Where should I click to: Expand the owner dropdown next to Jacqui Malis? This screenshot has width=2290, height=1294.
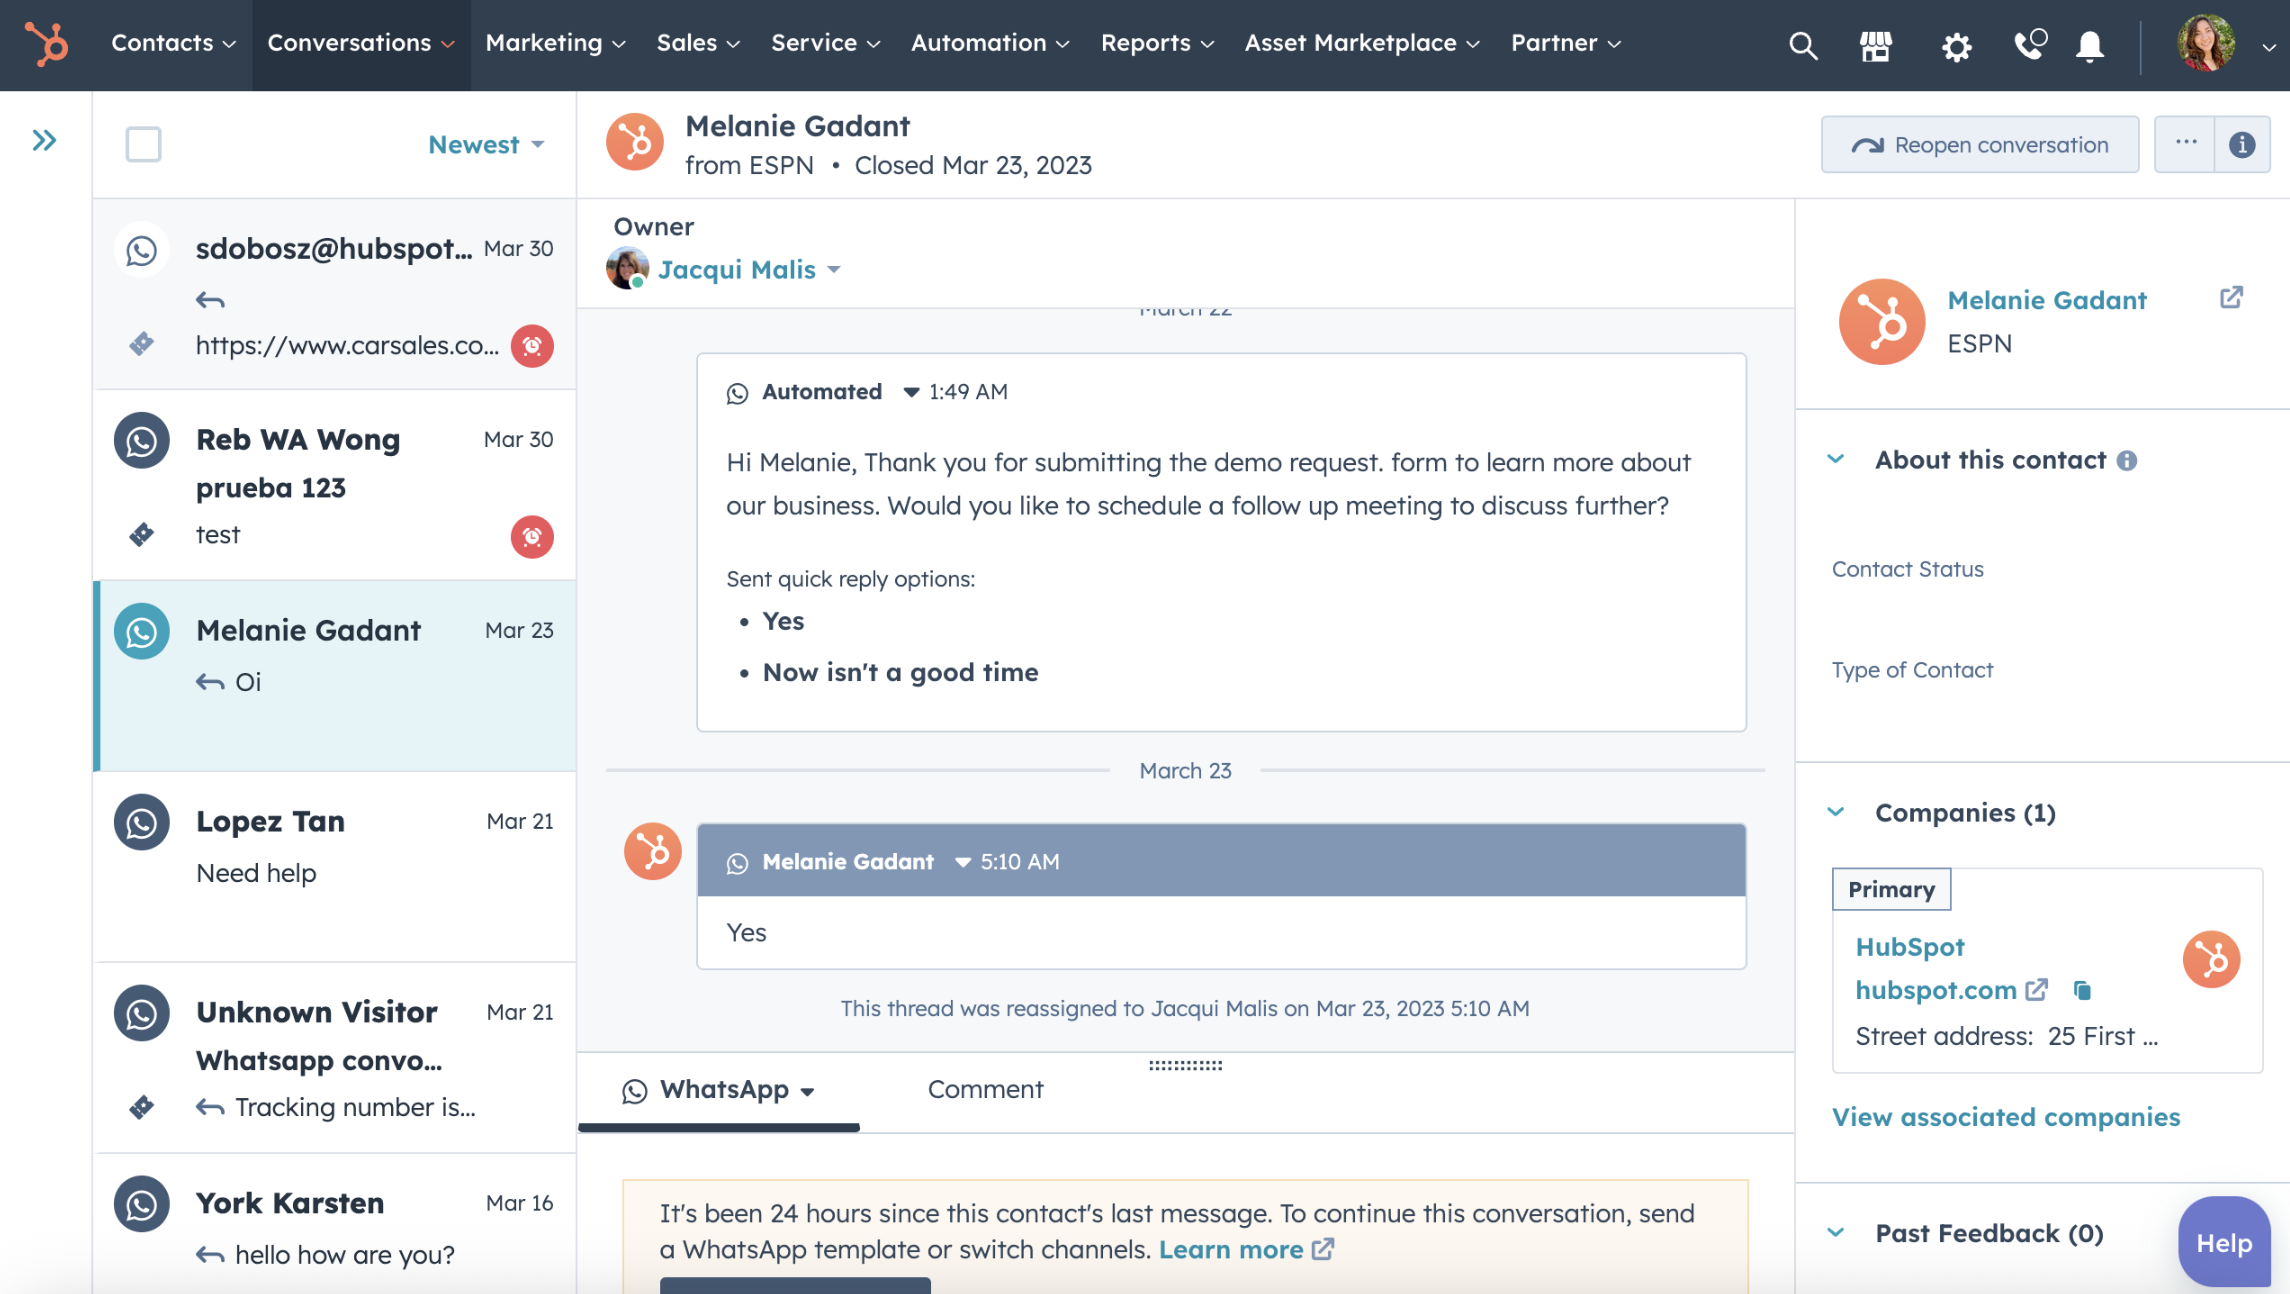835,269
